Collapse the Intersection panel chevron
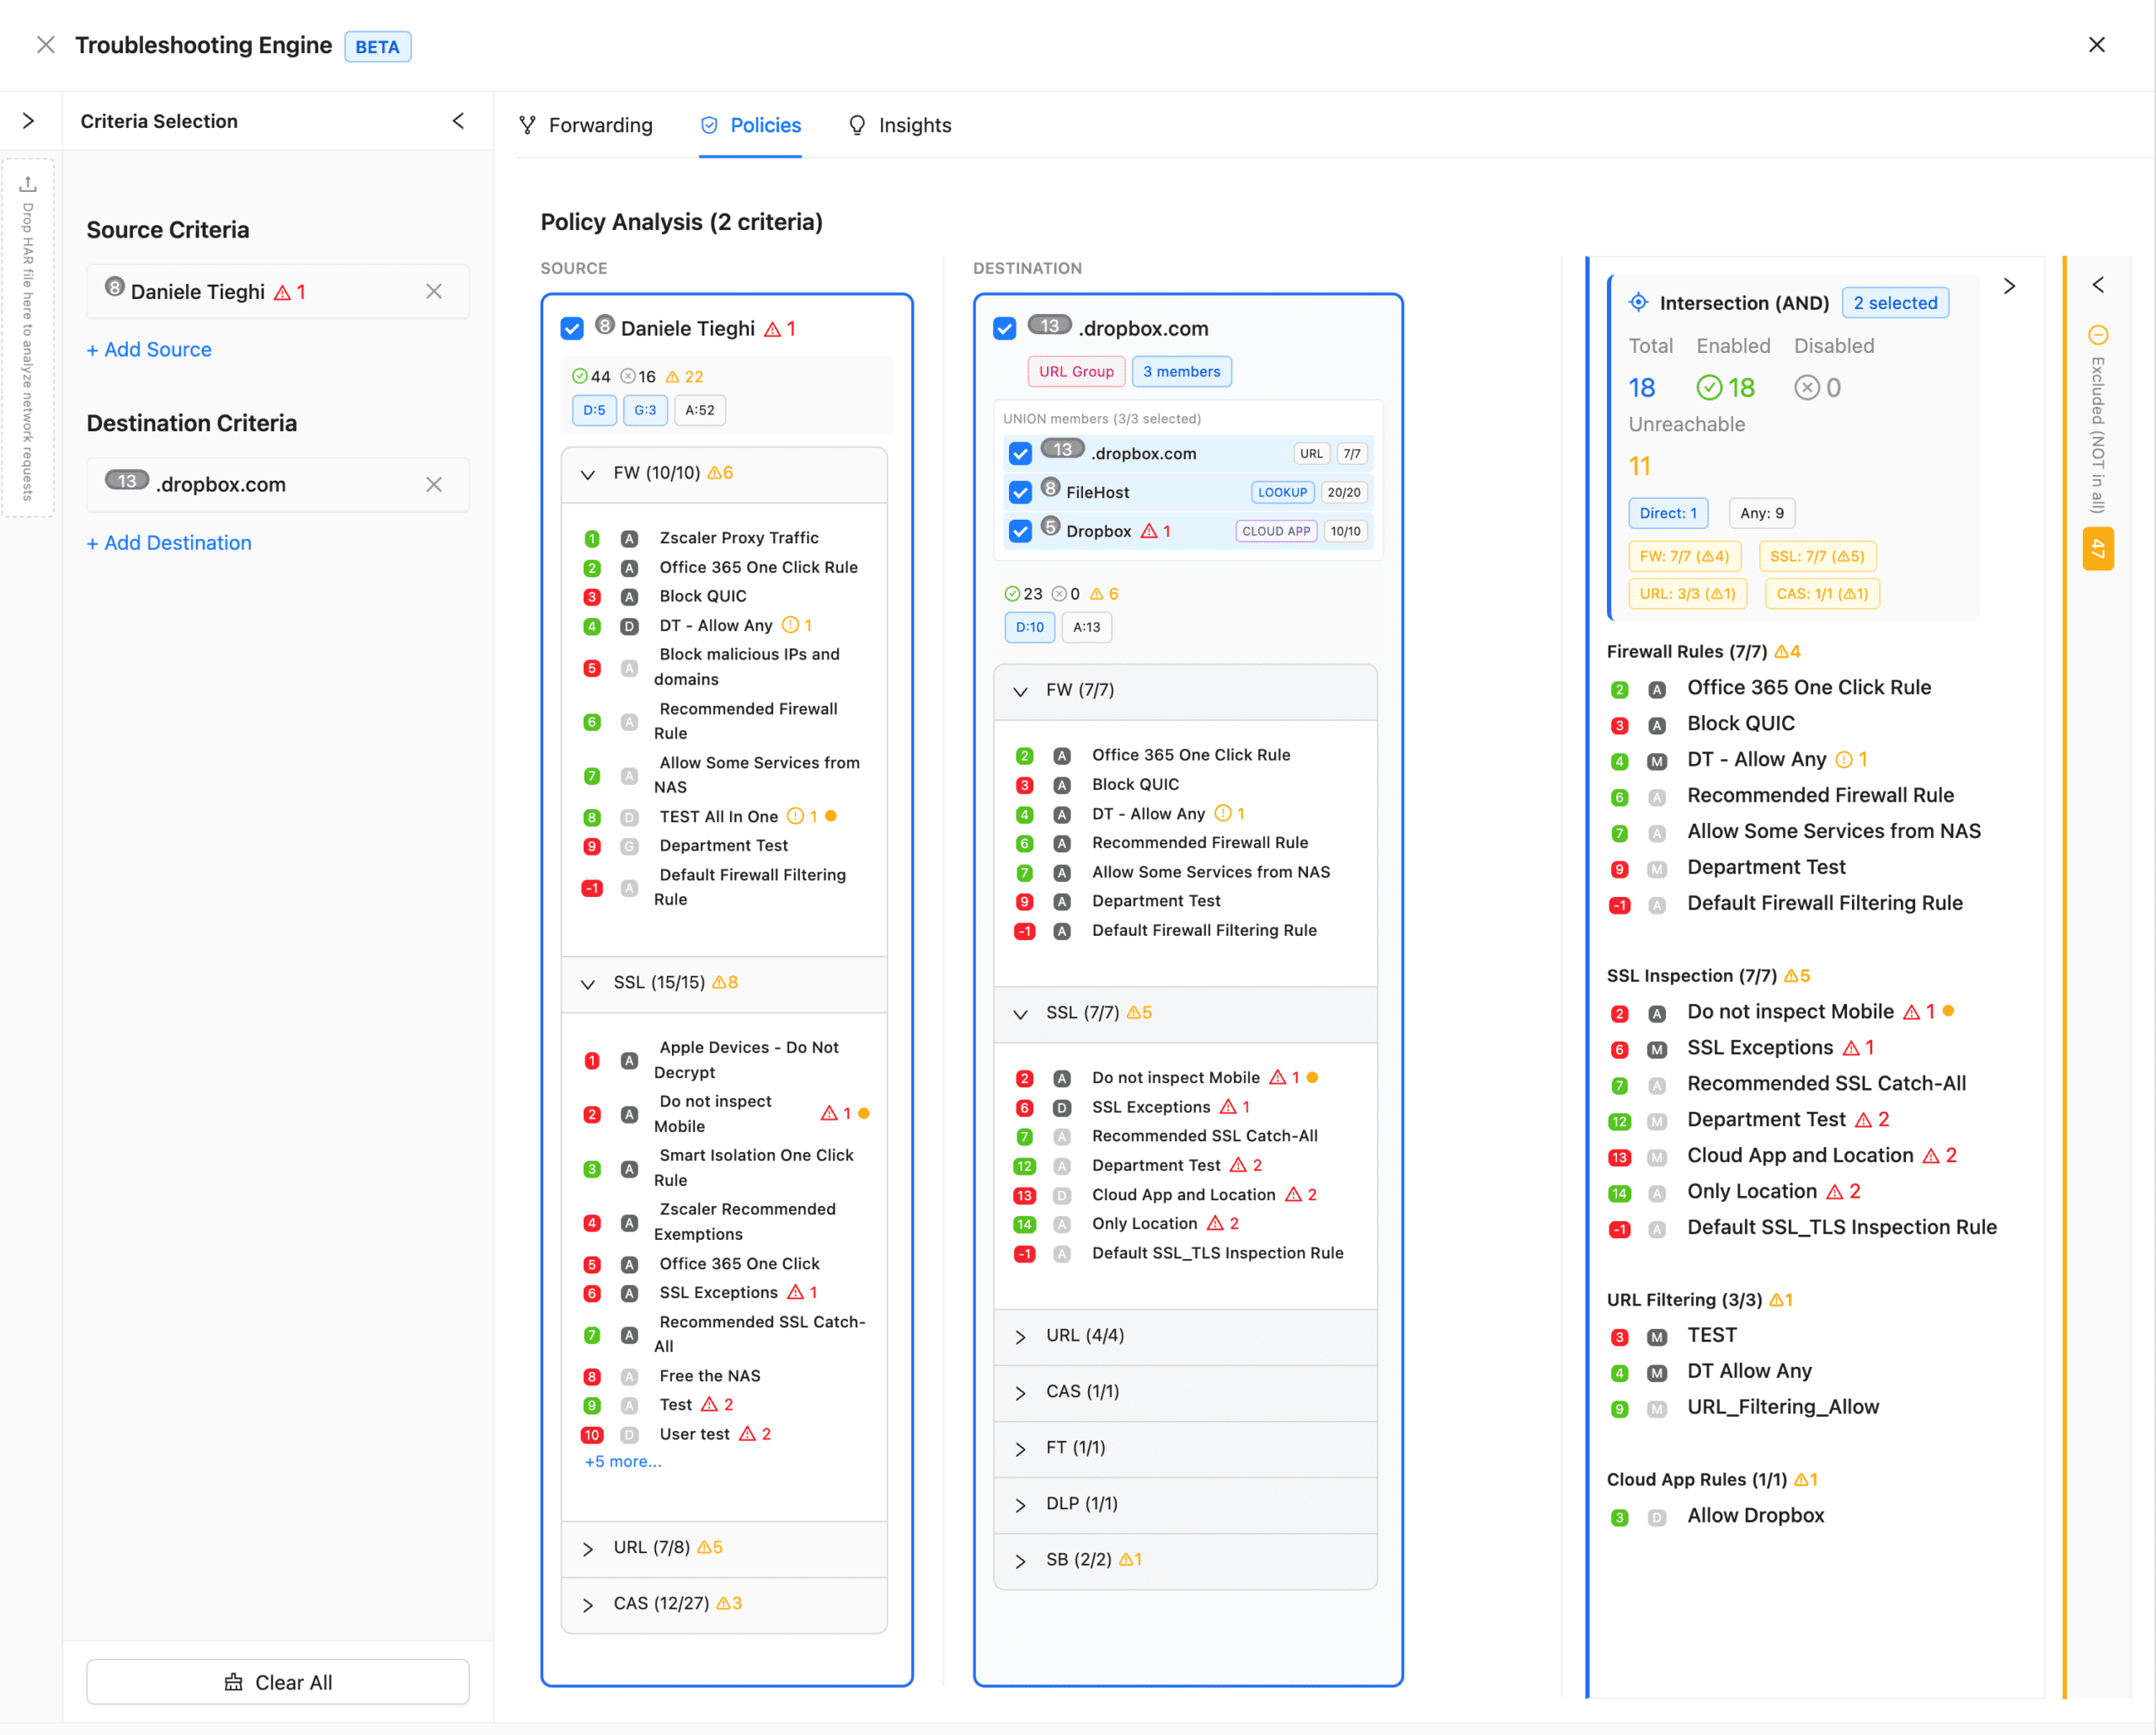Image resolution: width=2156 pixels, height=1735 pixels. click(2009, 286)
